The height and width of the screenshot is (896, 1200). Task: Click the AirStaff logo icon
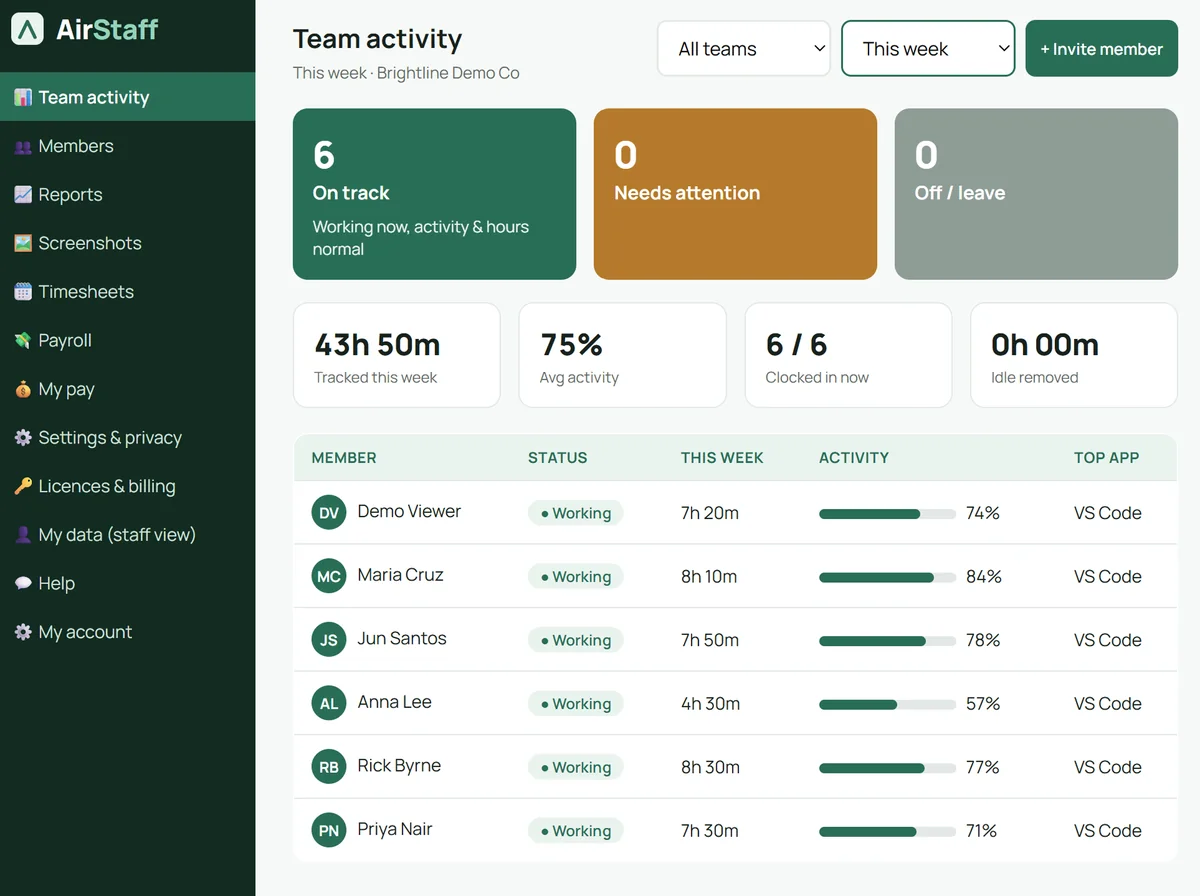[x=27, y=29]
